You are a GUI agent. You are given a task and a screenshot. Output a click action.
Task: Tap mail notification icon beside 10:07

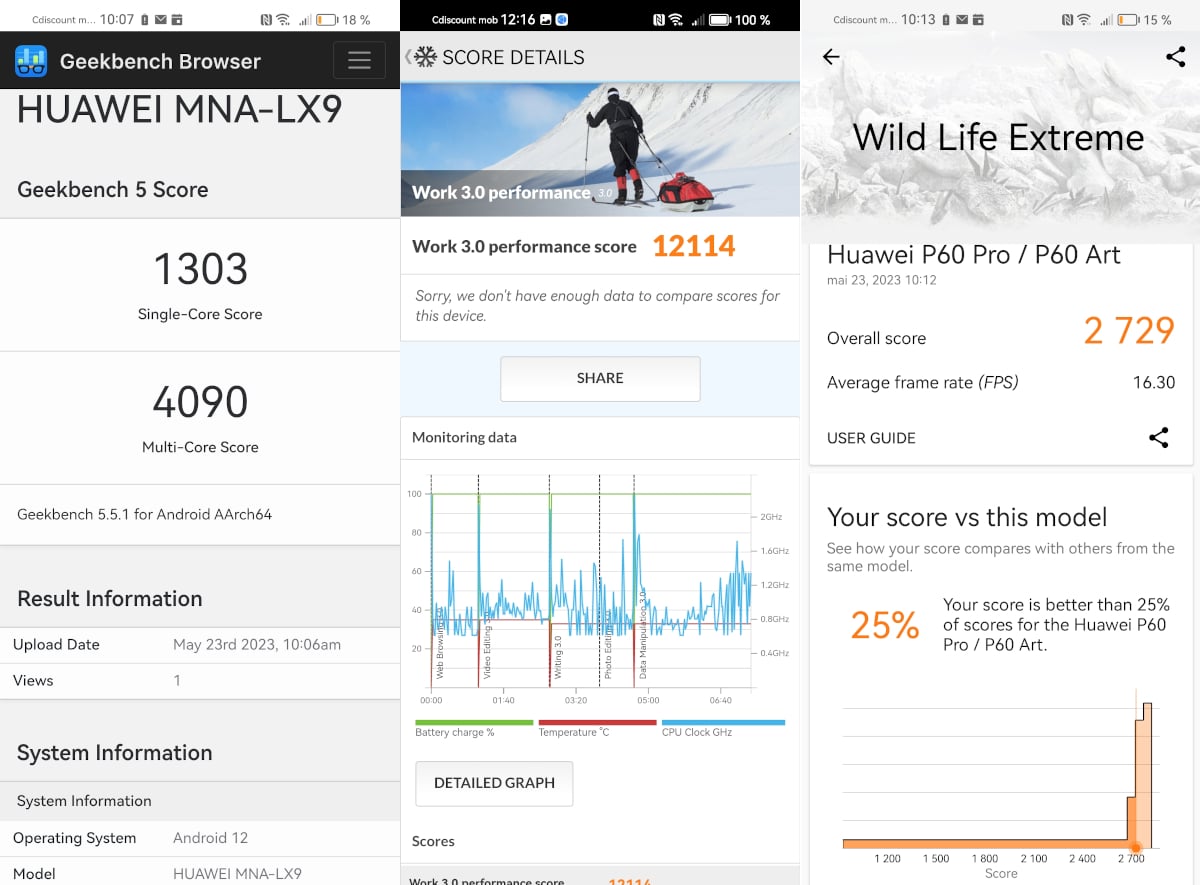(x=161, y=19)
